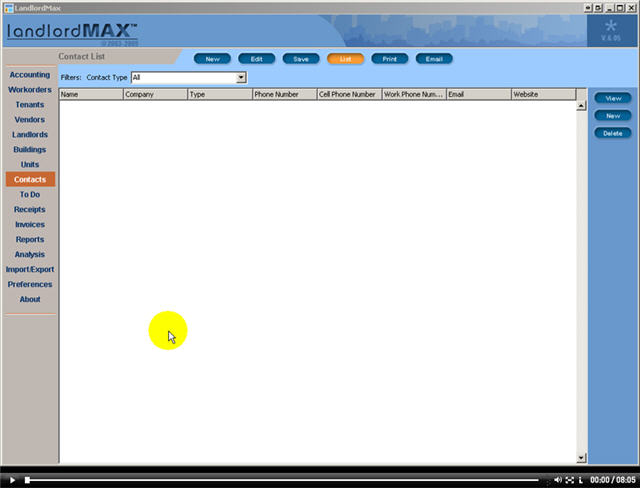640x488 pixels.
Task: Sort by the Company column header
Action: 156,94
